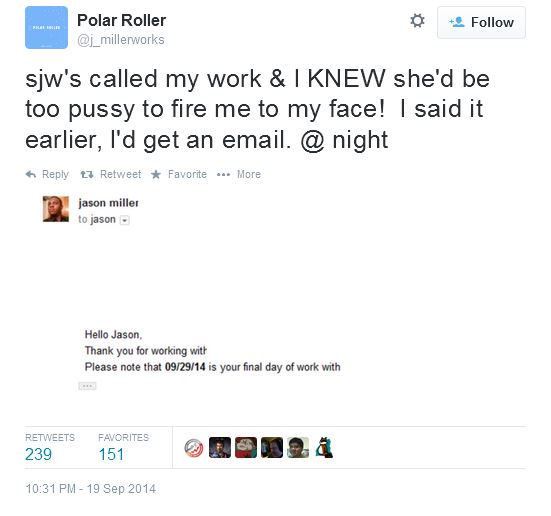This screenshot has height=516, width=551.
Task: Expand the 'to jason' recipient dropdown
Action: (125, 220)
